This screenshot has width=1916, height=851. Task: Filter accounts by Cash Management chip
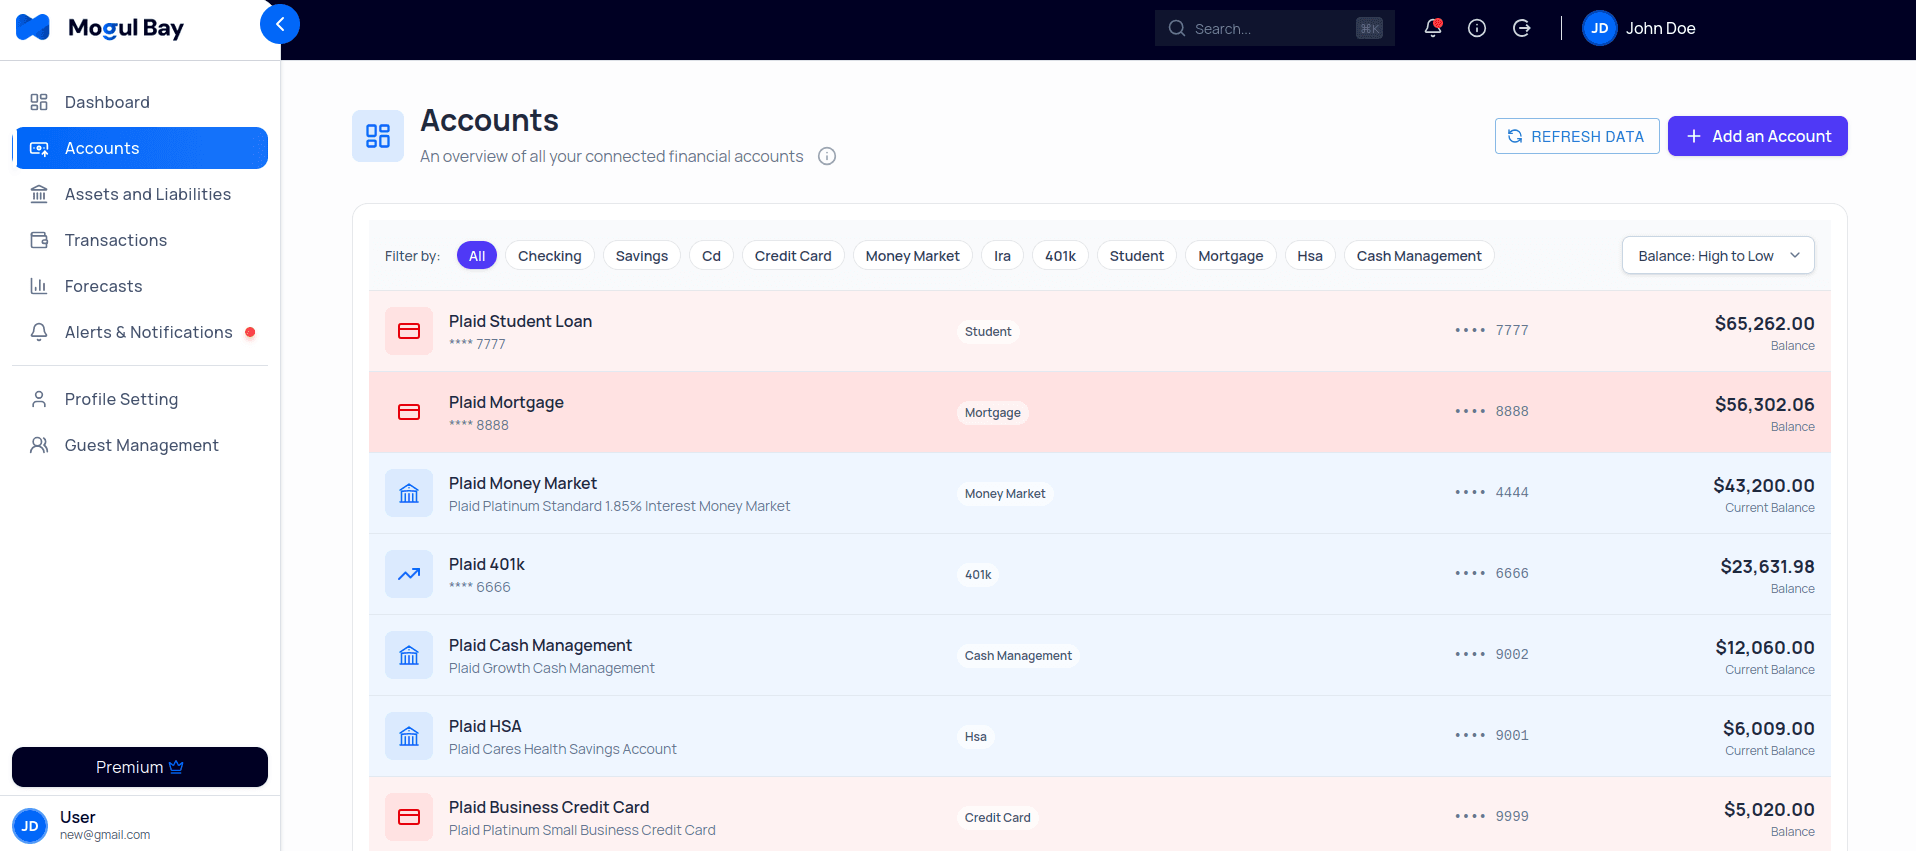[x=1419, y=256]
